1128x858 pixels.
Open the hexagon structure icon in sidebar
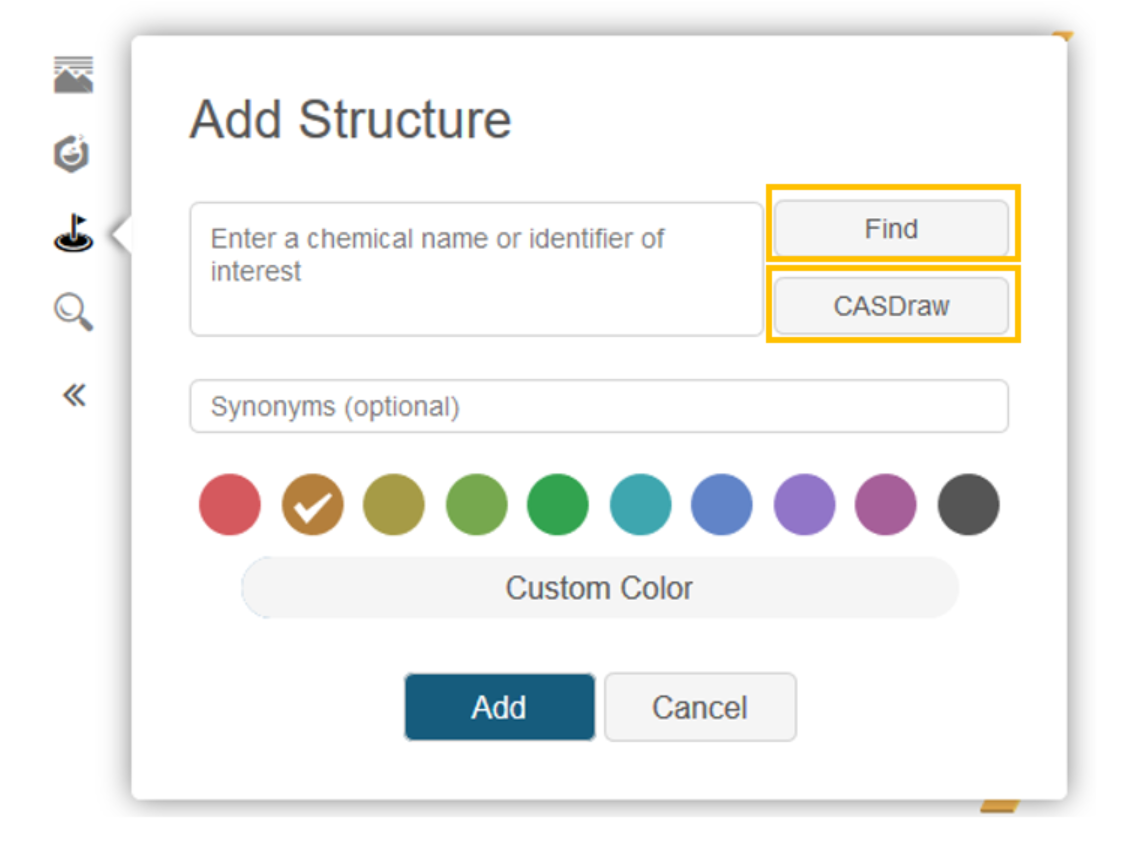click(x=72, y=153)
